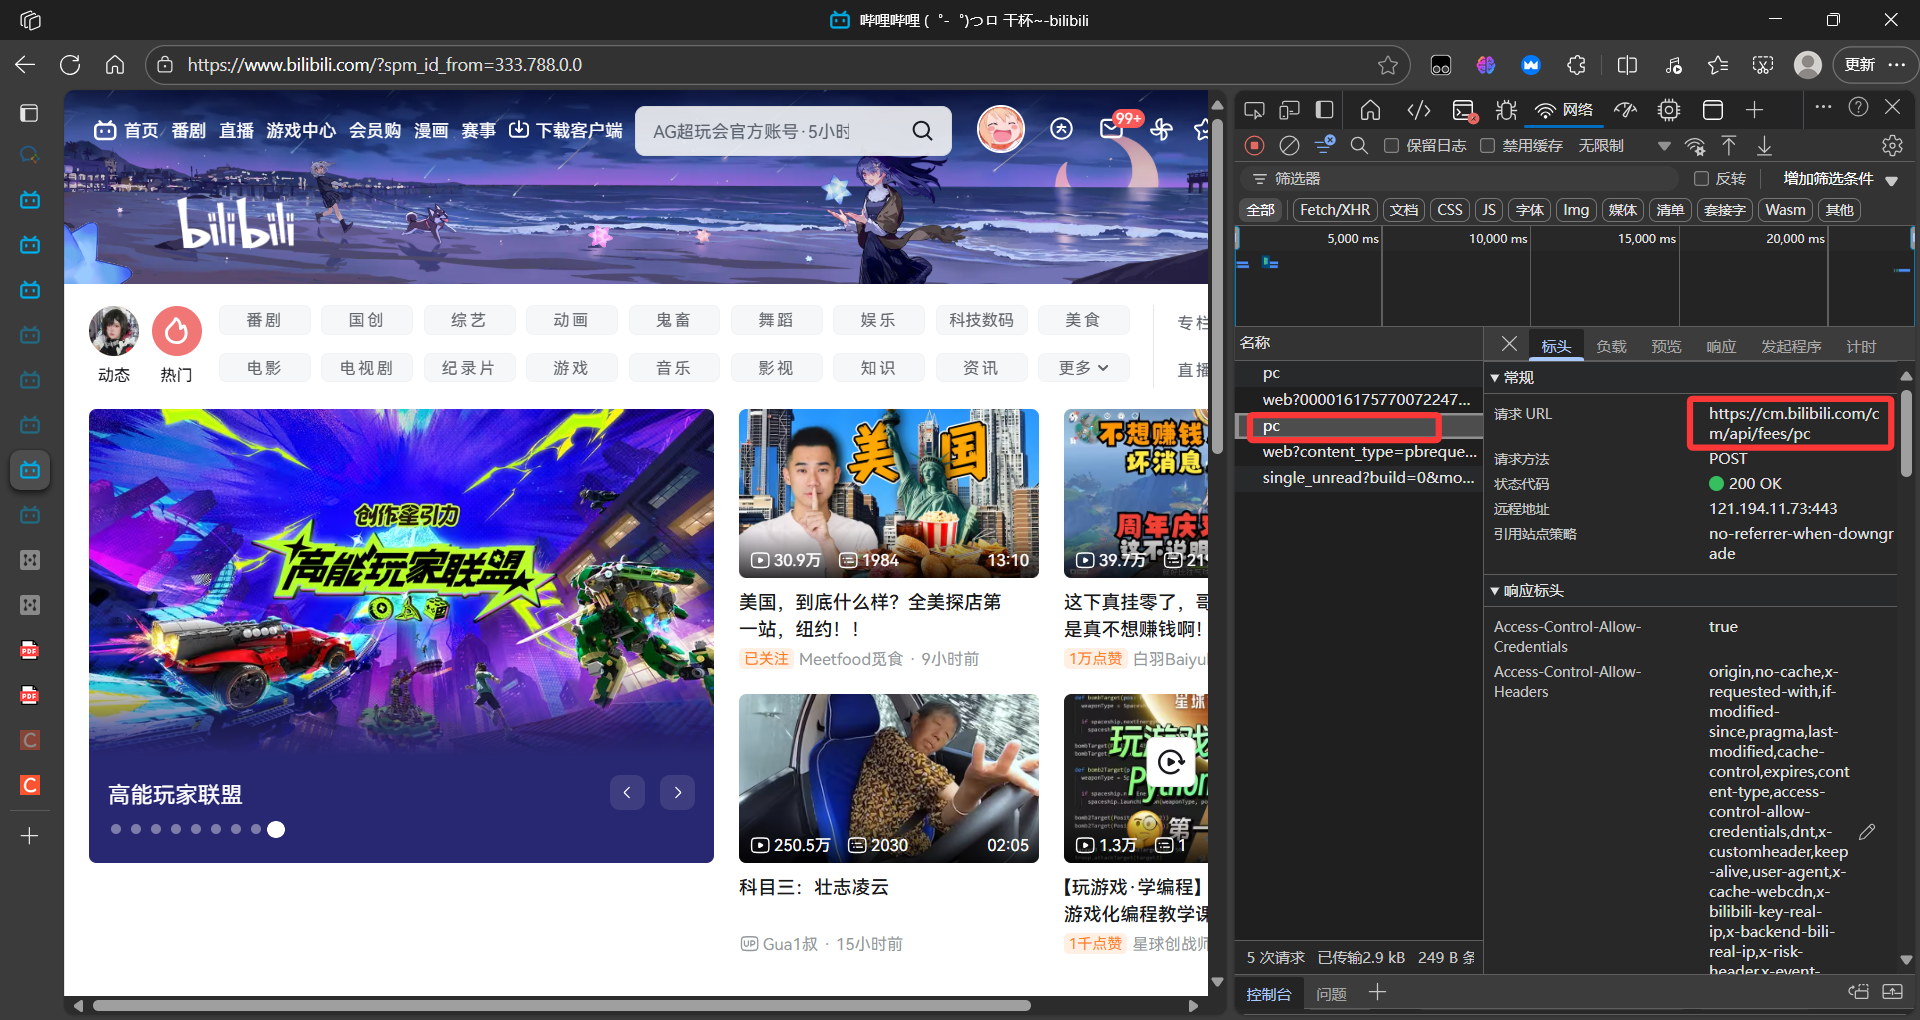Click the Import HAR upload arrow icon
The width and height of the screenshot is (1920, 1020).
coord(1729,146)
